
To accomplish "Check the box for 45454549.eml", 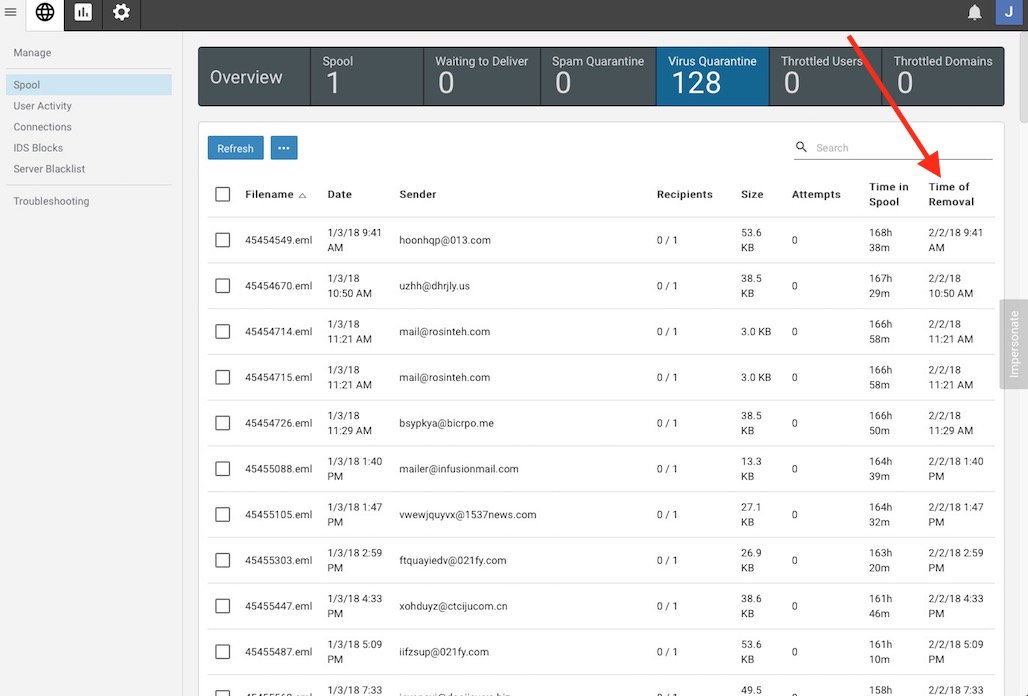I will pos(223,240).
